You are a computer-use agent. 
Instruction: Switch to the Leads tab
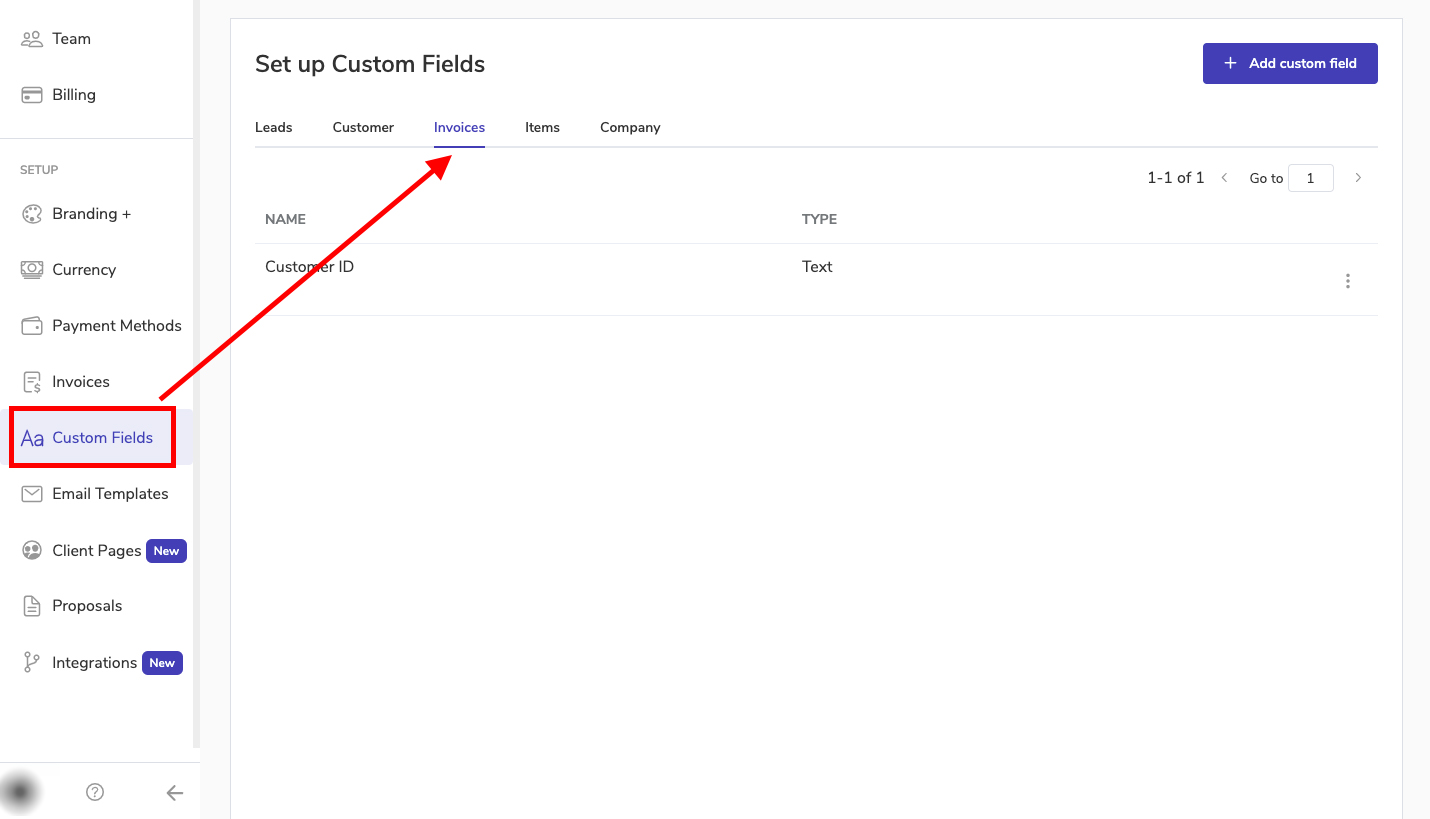point(273,128)
